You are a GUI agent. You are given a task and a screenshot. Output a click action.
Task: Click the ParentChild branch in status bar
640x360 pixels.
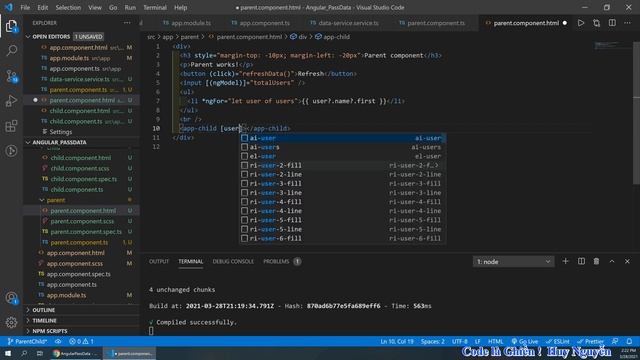tap(27, 341)
